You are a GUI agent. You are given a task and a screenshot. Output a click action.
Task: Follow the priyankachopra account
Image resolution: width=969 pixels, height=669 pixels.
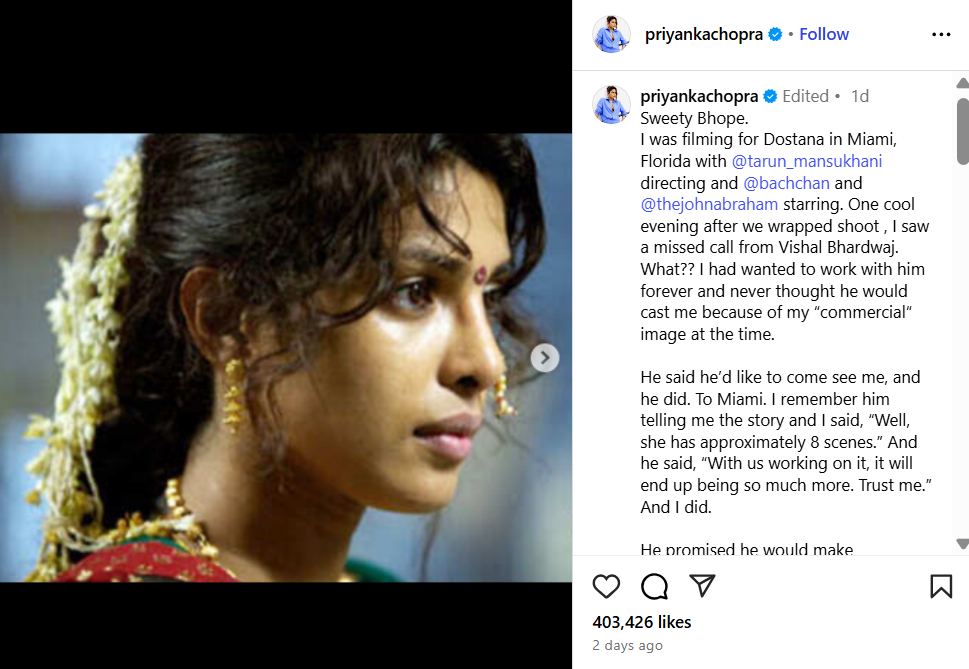824,35
